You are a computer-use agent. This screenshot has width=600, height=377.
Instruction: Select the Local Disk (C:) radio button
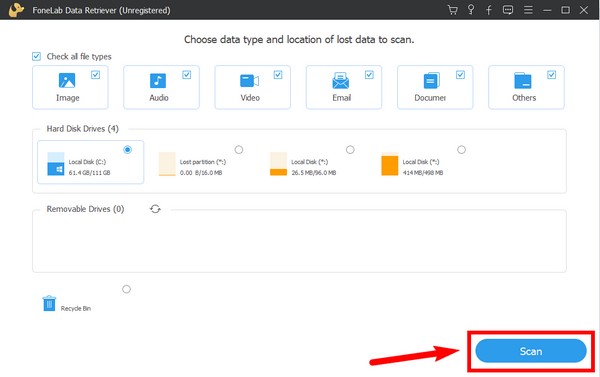pos(128,150)
